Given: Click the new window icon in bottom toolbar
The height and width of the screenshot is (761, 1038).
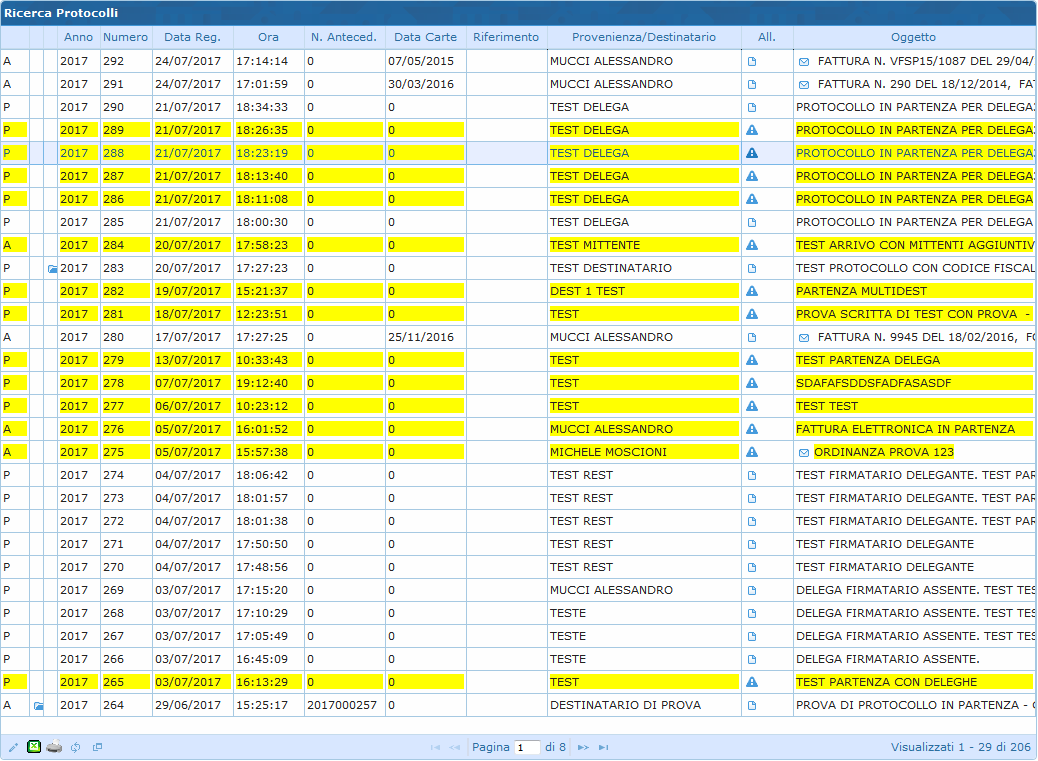Looking at the screenshot, I should (x=97, y=747).
